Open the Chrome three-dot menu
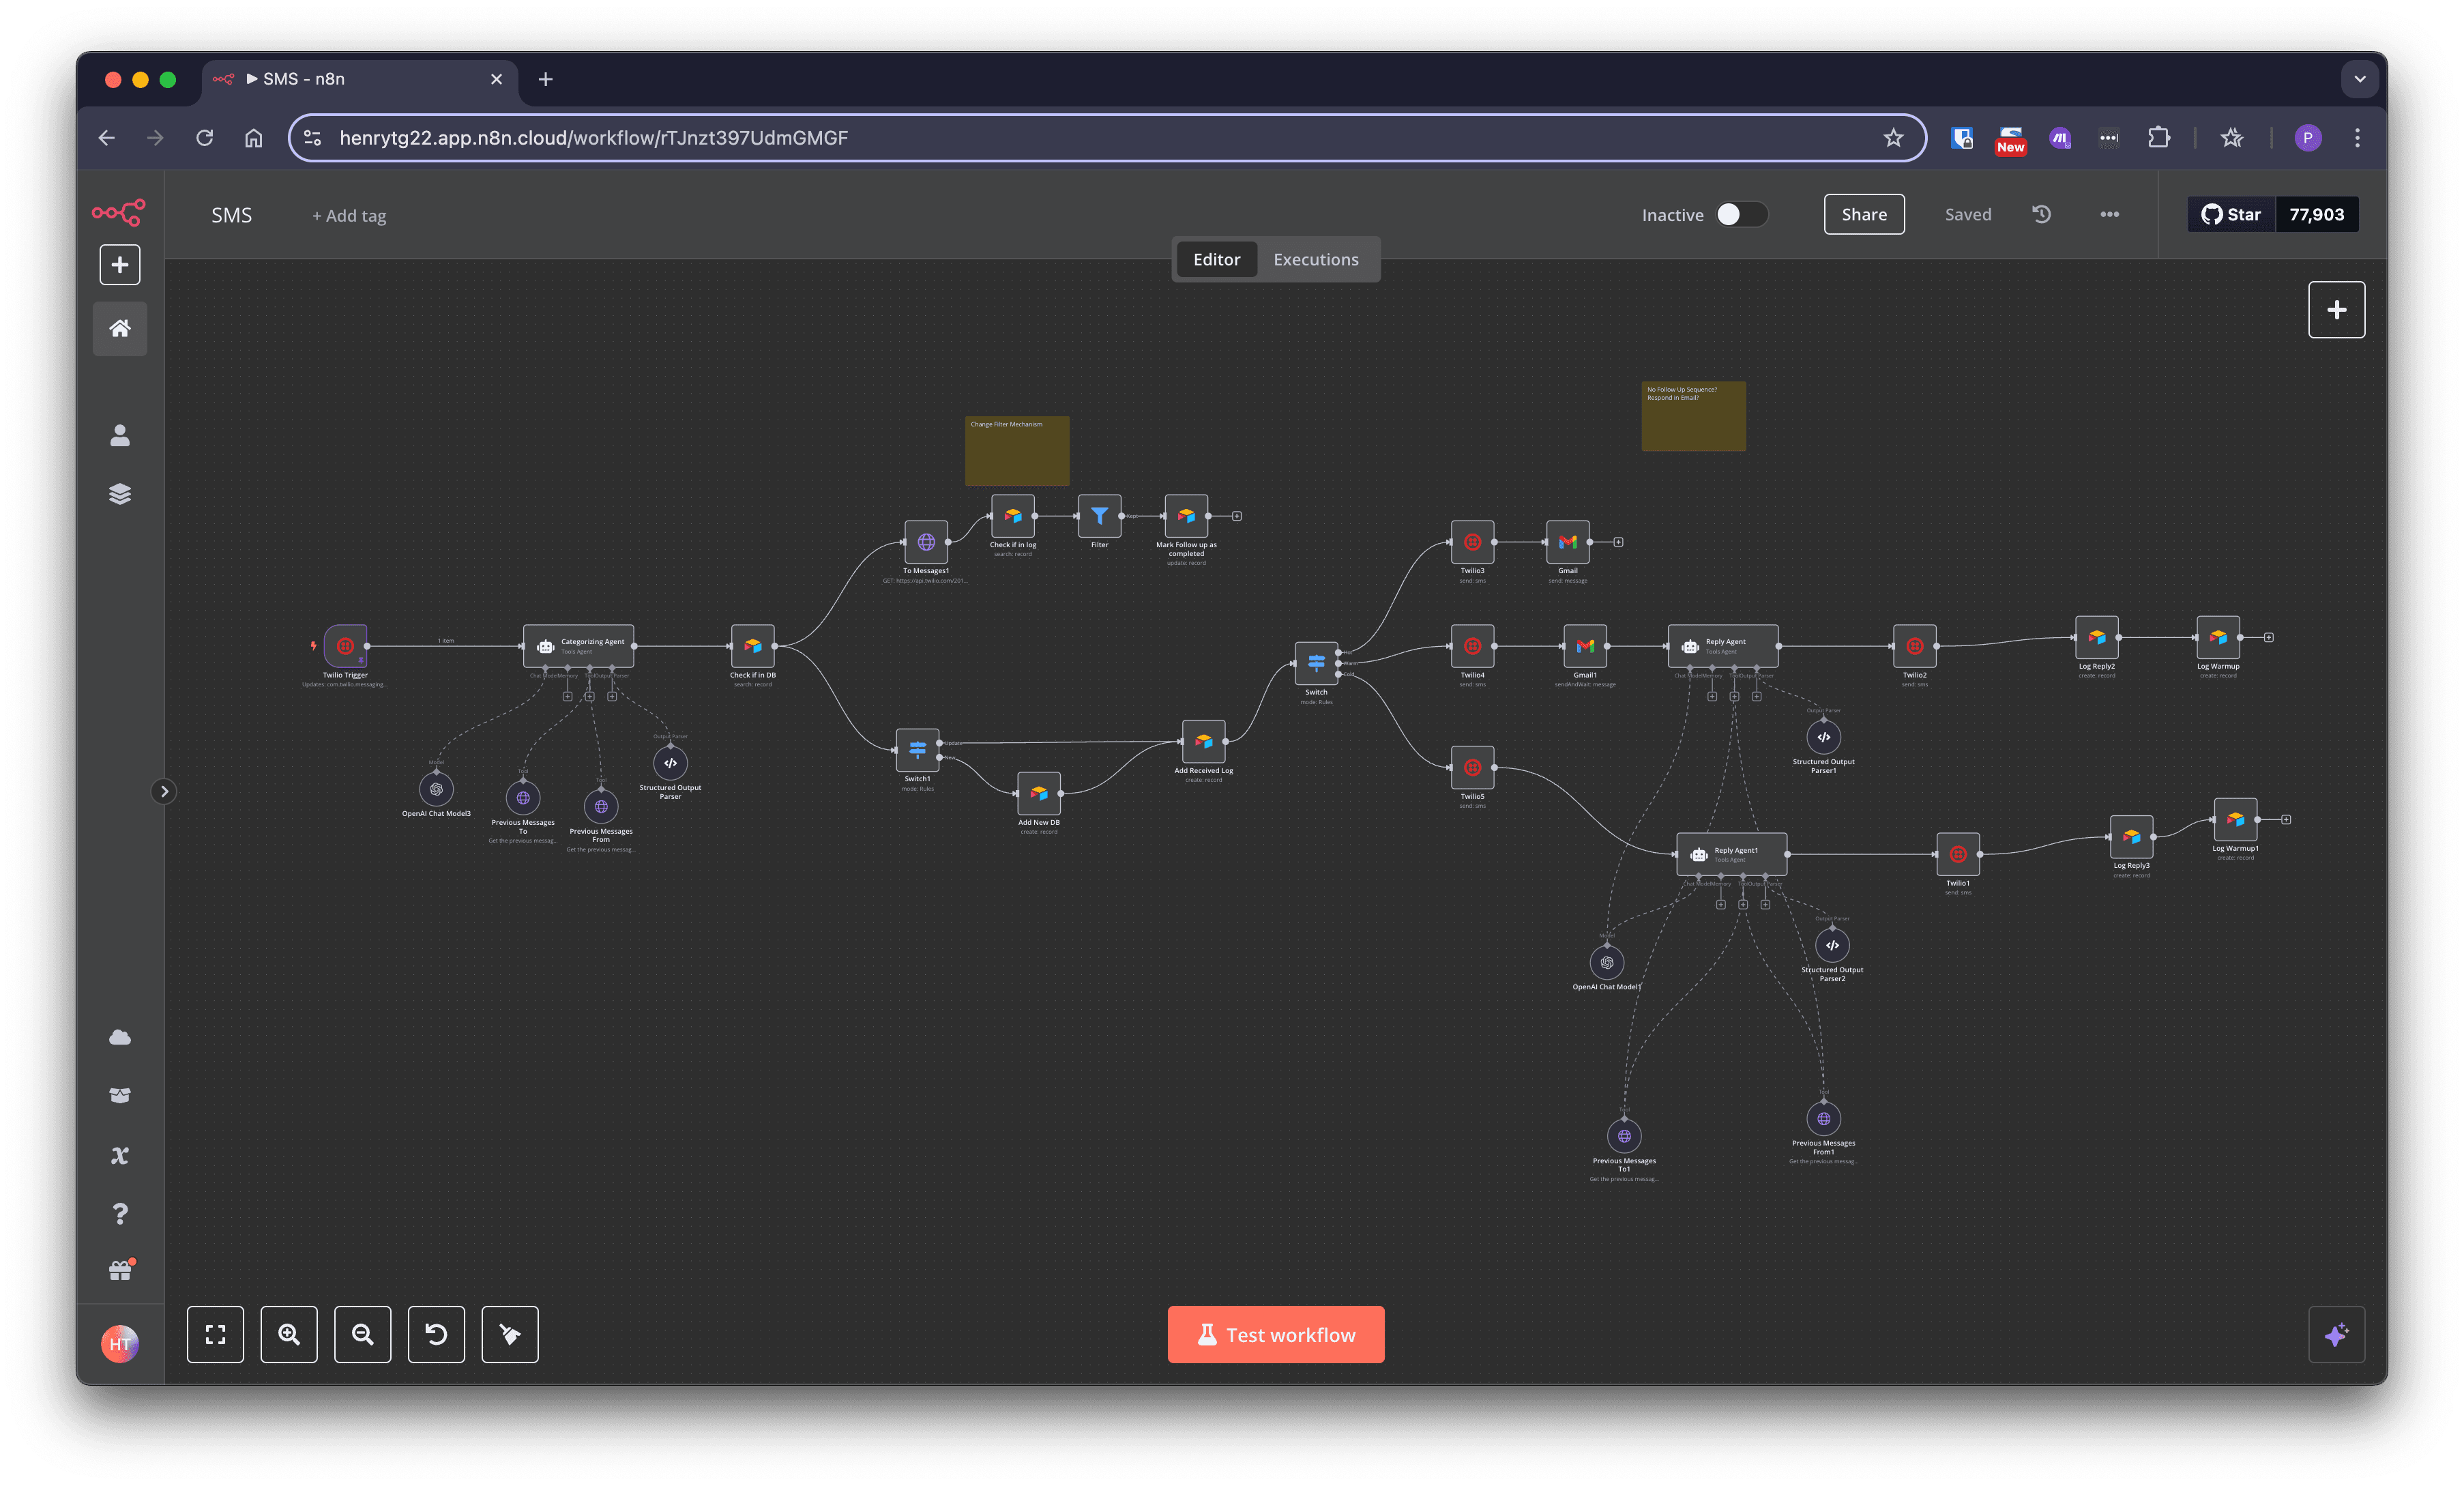The width and height of the screenshot is (2464, 1486). click(x=2357, y=138)
